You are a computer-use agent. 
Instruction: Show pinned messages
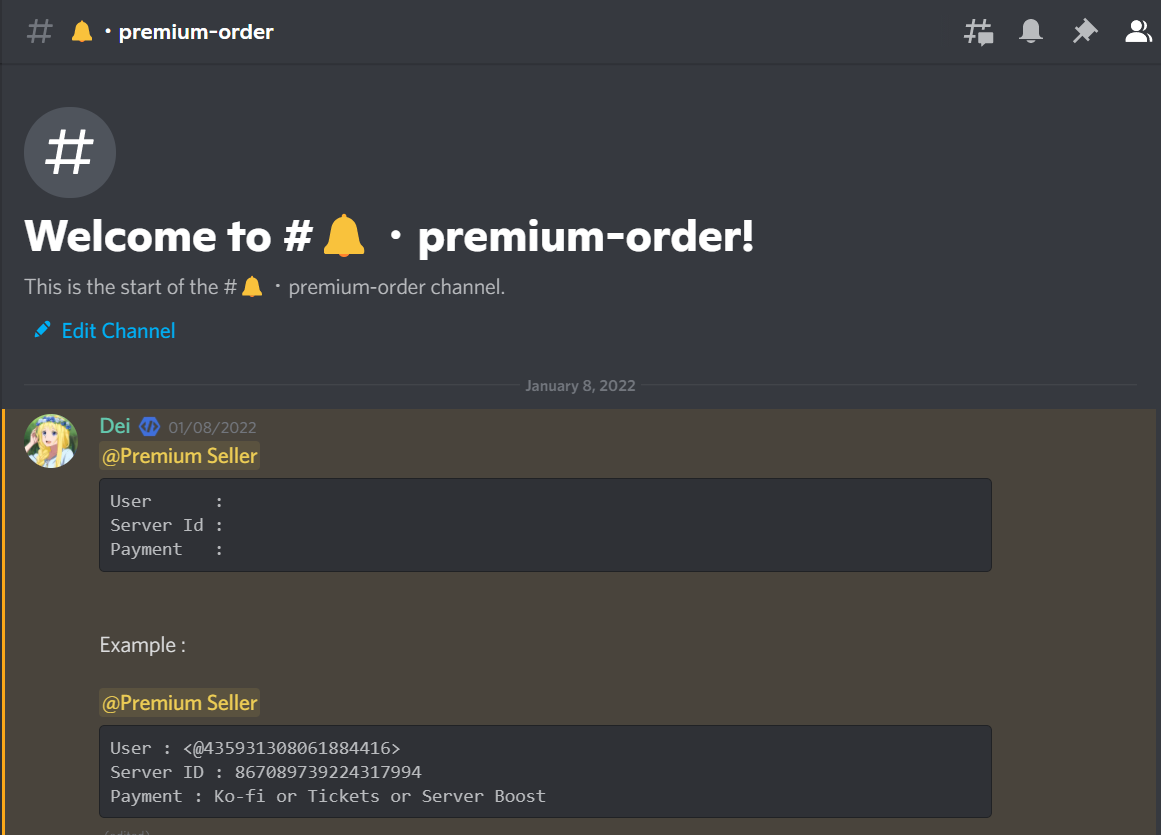1084,32
